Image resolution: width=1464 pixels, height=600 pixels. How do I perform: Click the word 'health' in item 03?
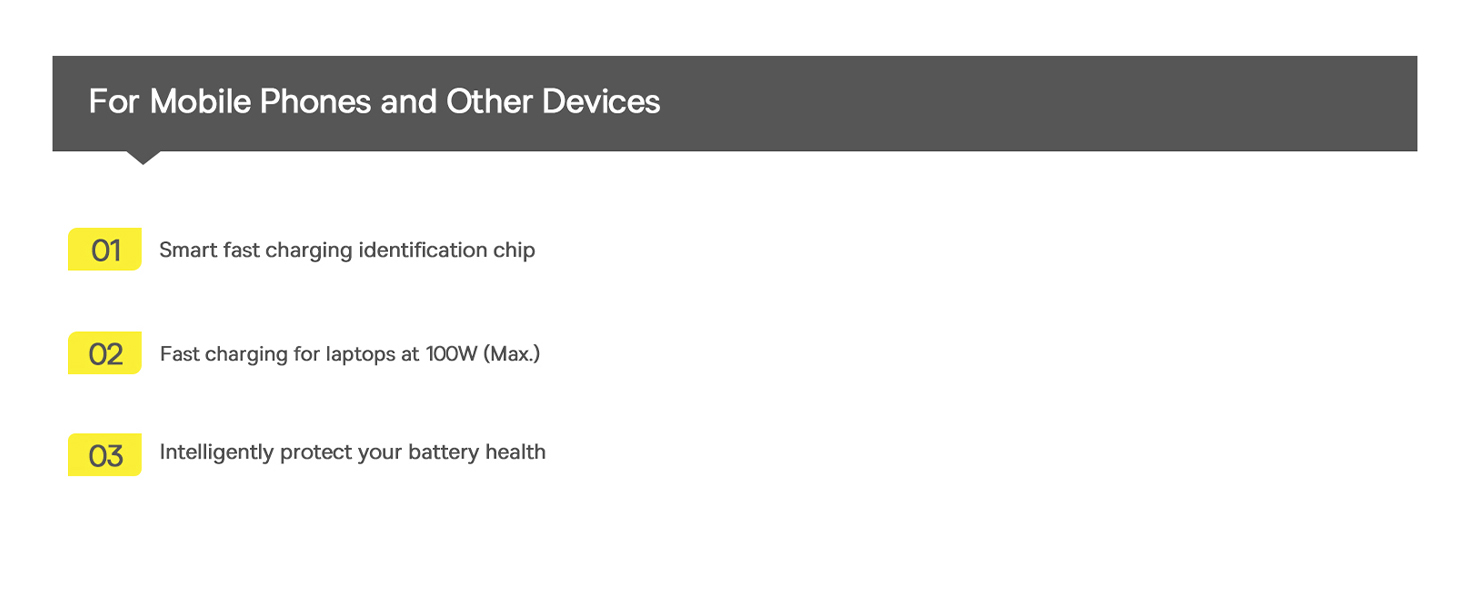click(515, 451)
